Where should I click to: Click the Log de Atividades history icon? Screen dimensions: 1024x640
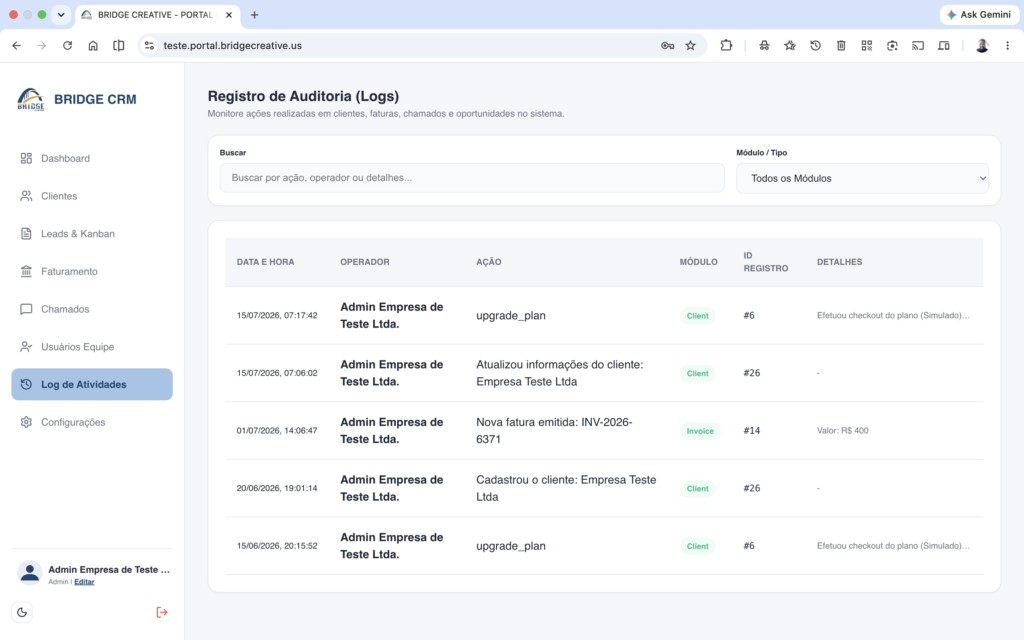coord(26,385)
